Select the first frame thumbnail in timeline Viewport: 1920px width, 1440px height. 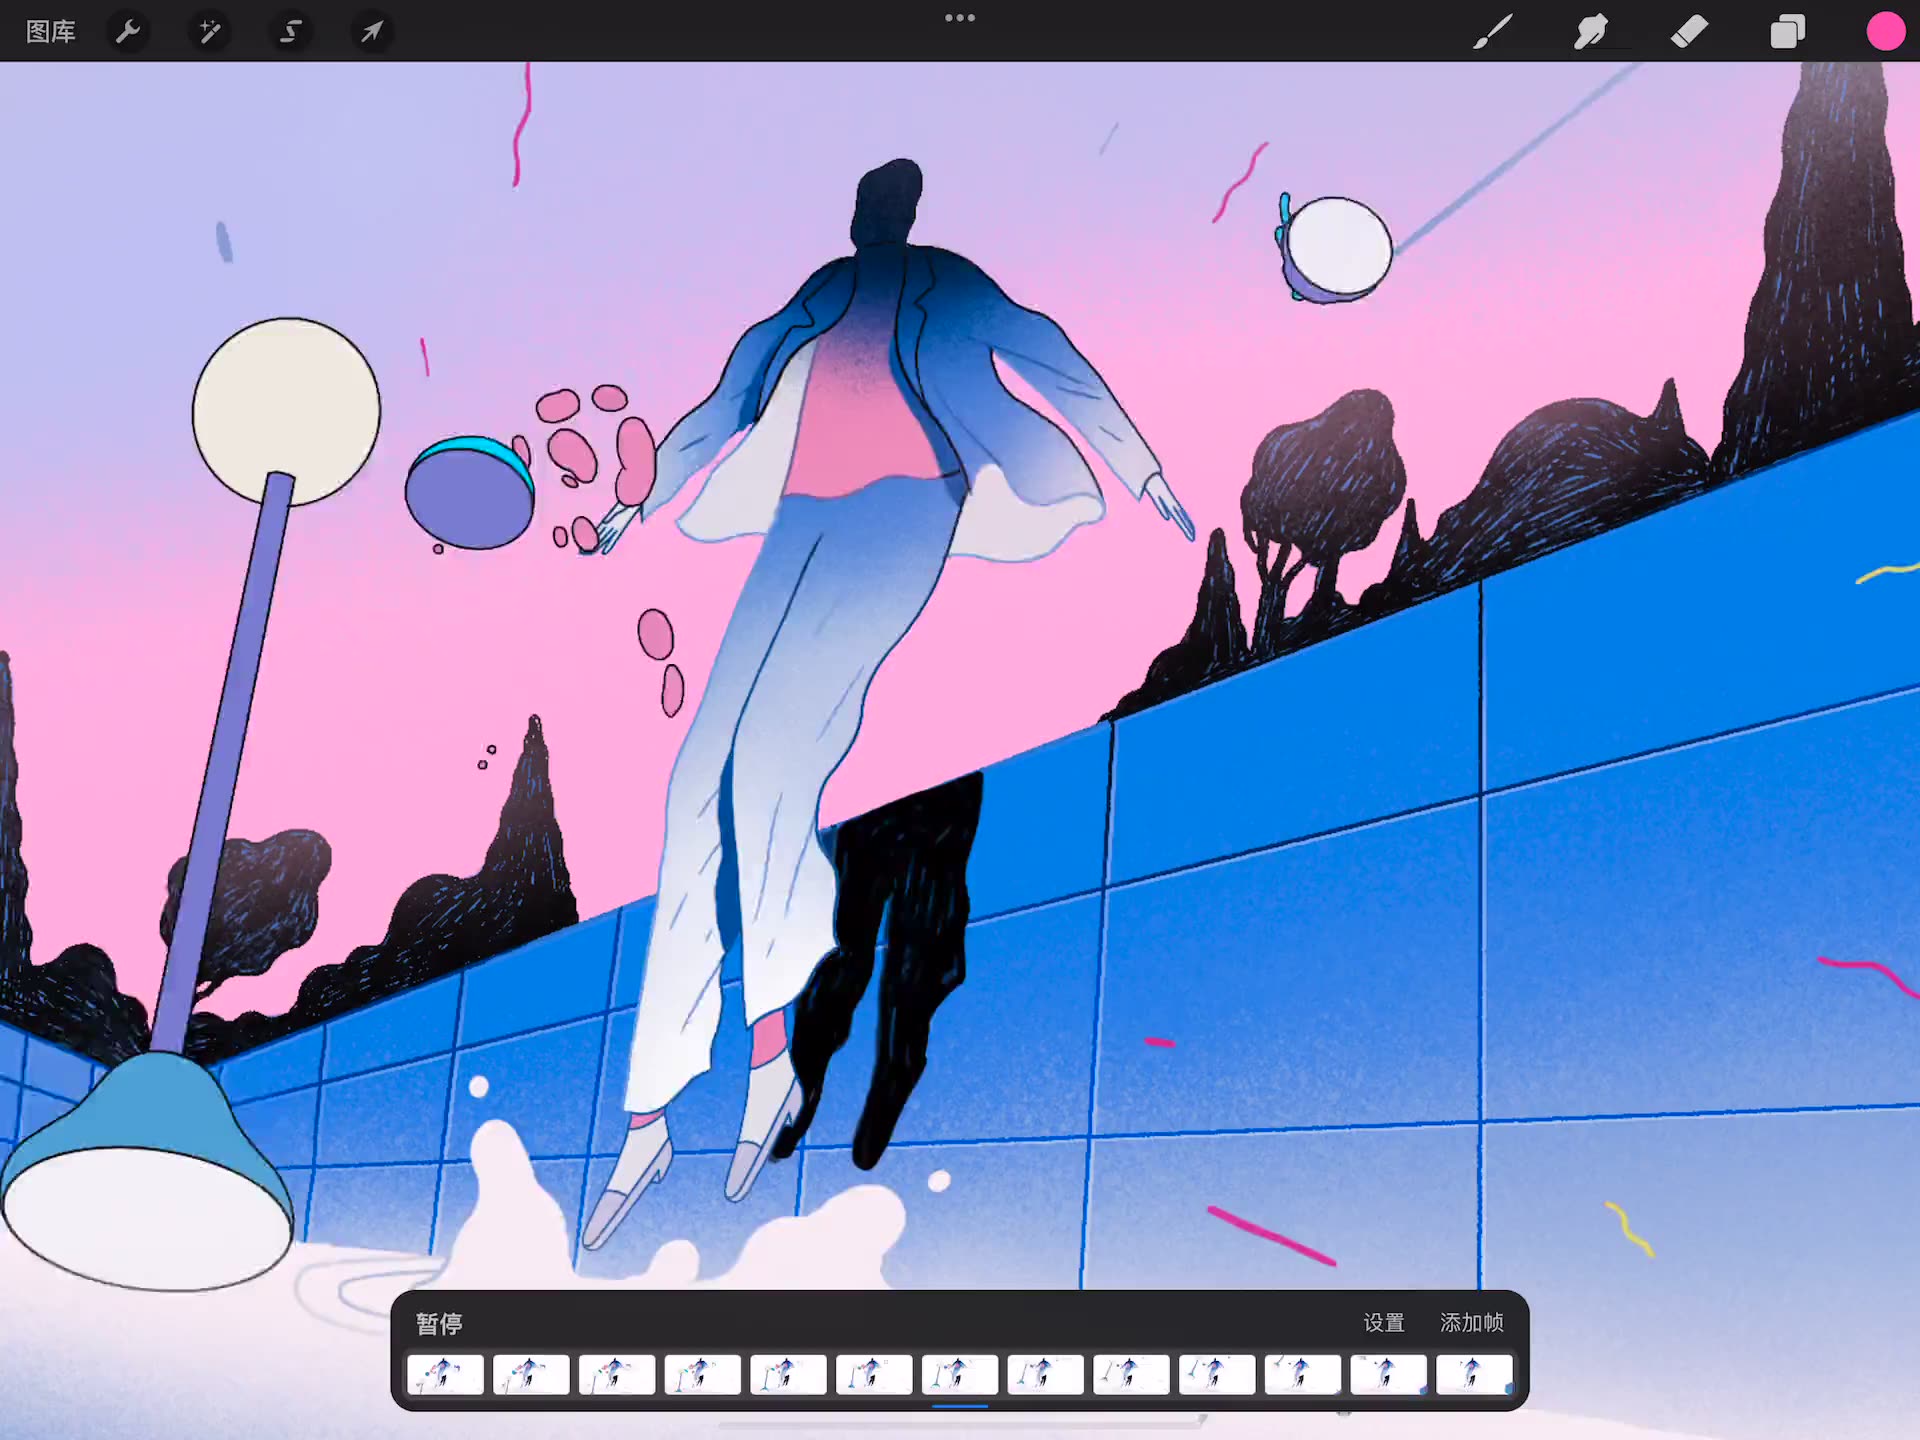445,1375
